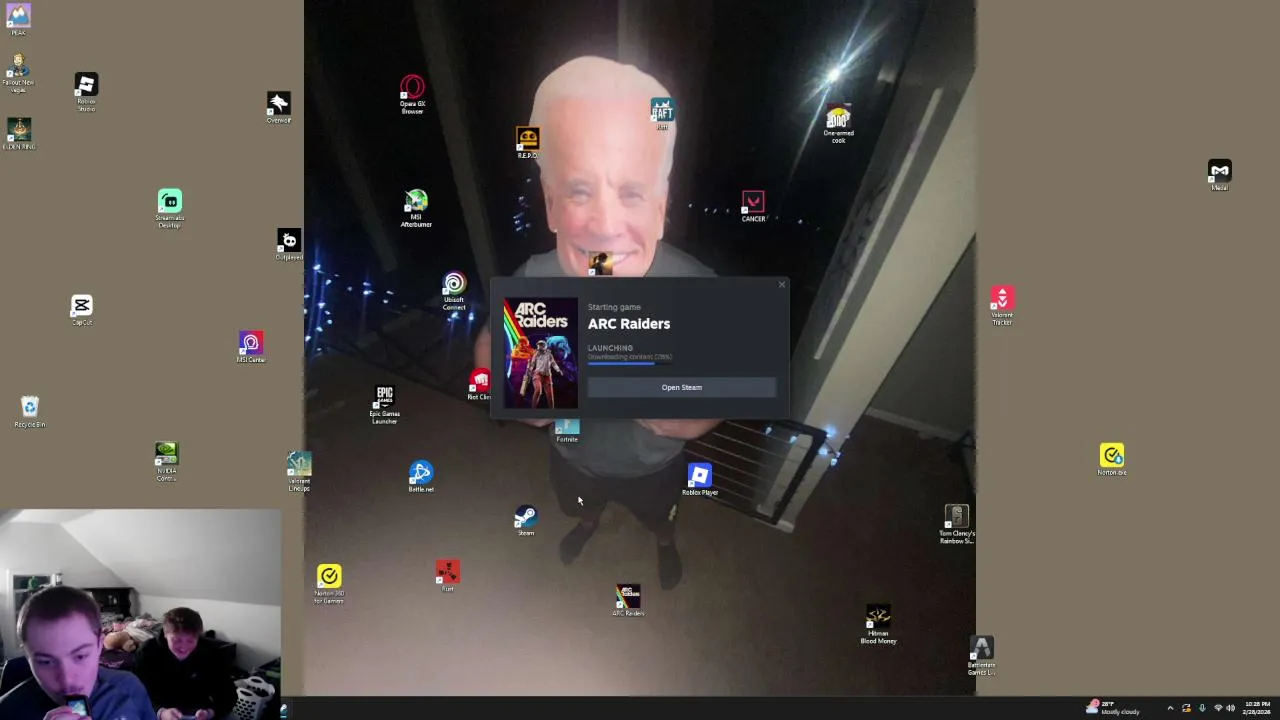Viewport: 1280px width, 720px height.
Task: Launch Streamlabs Desktop shortcut
Action: pyautogui.click(x=169, y=208)
